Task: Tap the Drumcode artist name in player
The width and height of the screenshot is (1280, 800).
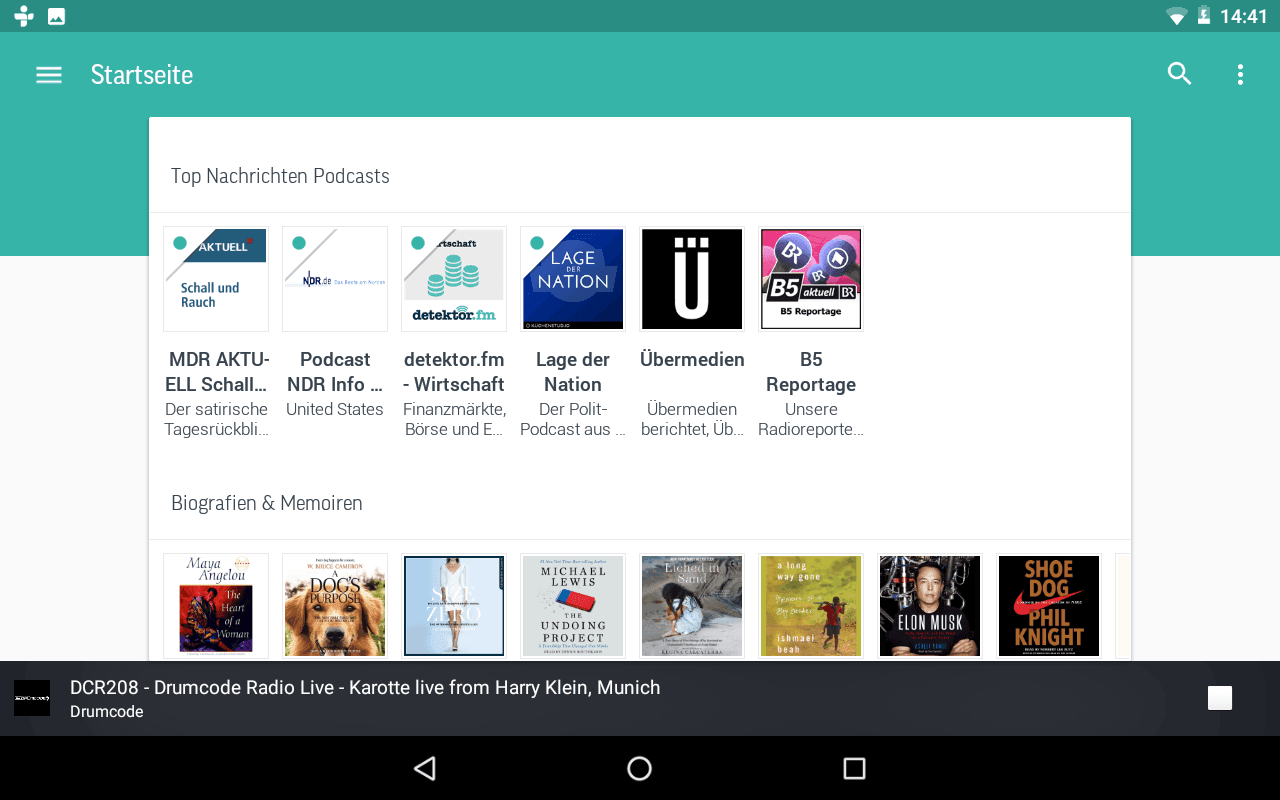Action: coord(107,712)
